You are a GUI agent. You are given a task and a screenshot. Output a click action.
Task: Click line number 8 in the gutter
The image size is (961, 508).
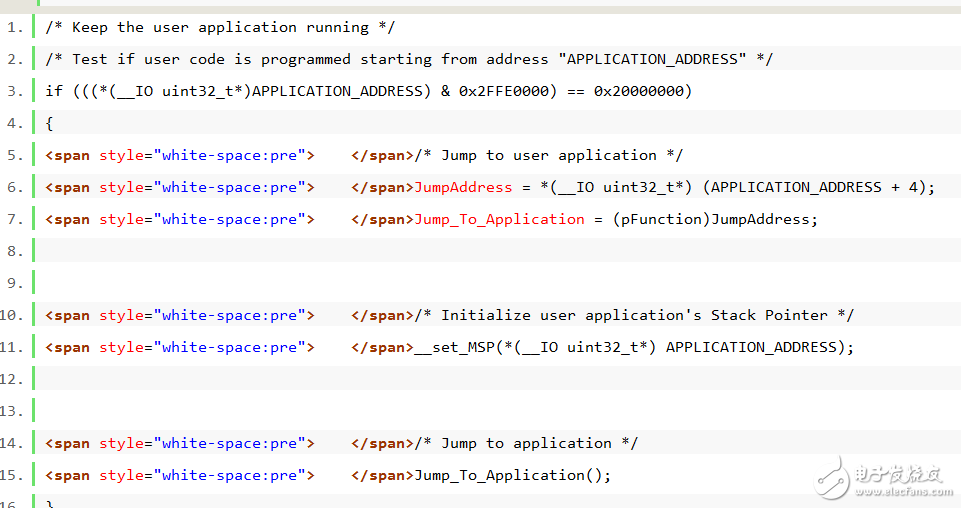tap(15, 252)
